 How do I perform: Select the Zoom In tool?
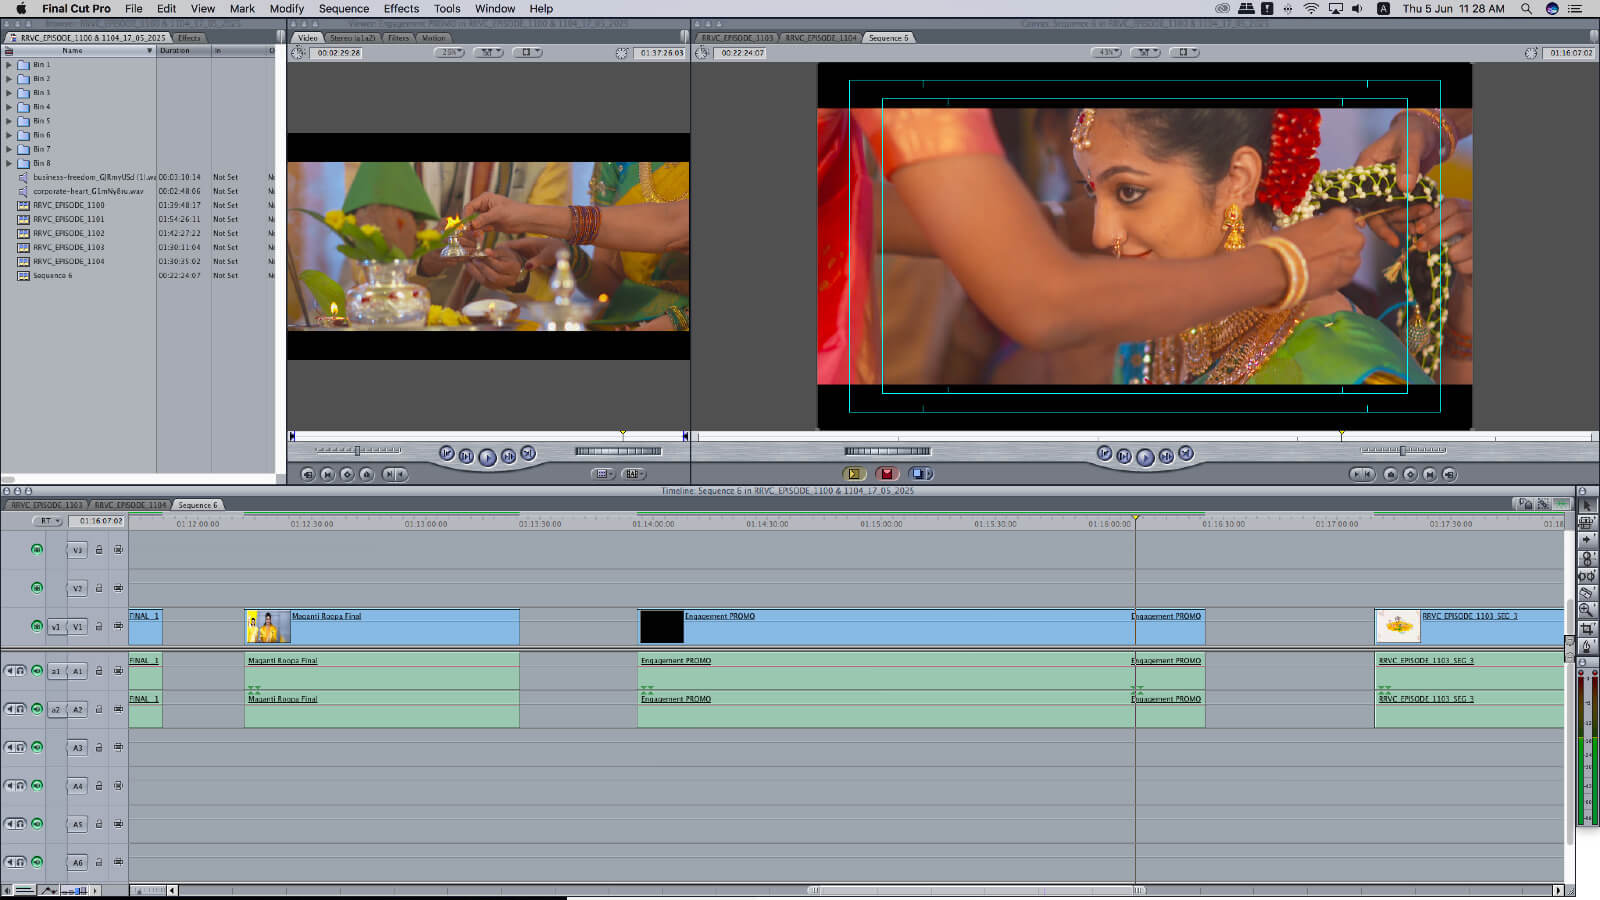(1587, 610)
